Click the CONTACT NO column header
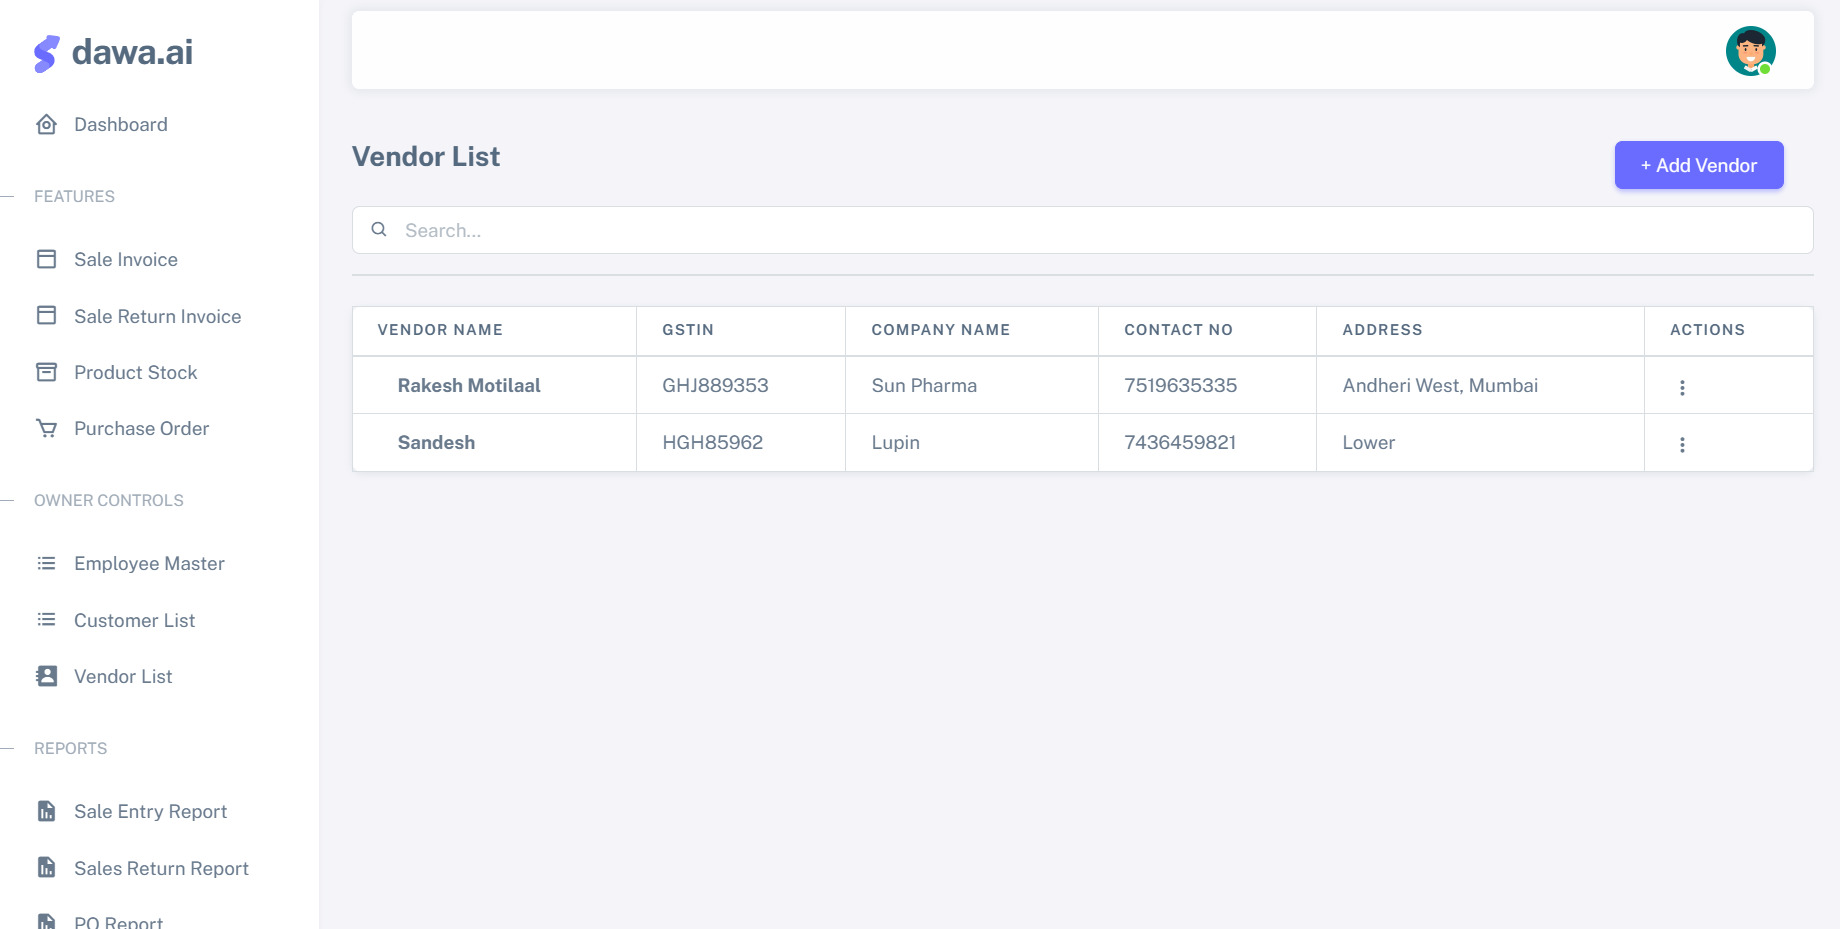Screen dimensions: 1840x929 tap(1179, 330)
